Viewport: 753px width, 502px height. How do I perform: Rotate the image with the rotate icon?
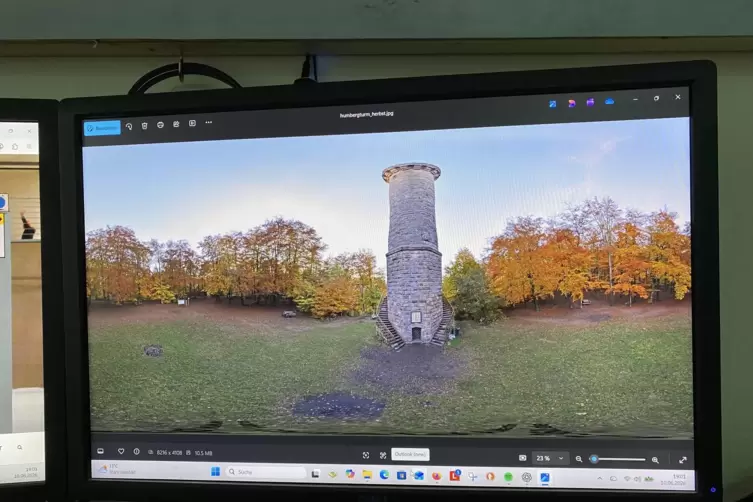click(x=129, y=126)
